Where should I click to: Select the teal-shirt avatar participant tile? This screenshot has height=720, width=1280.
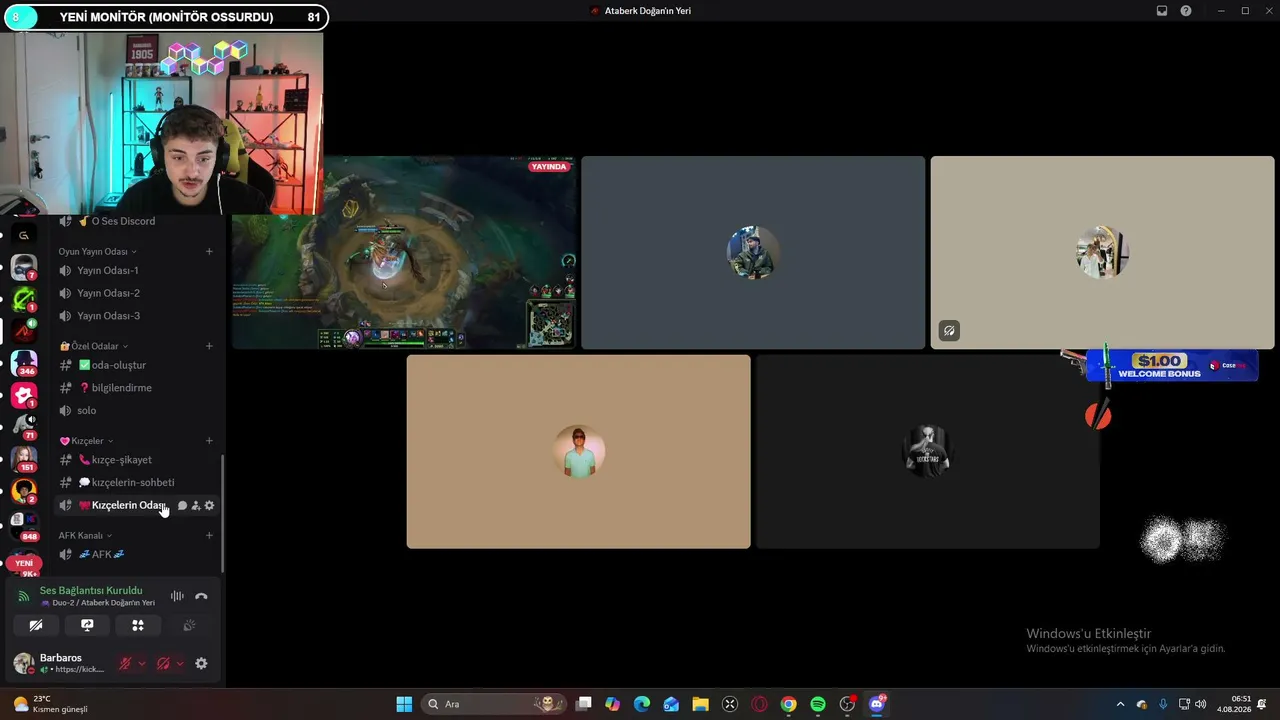578,451
